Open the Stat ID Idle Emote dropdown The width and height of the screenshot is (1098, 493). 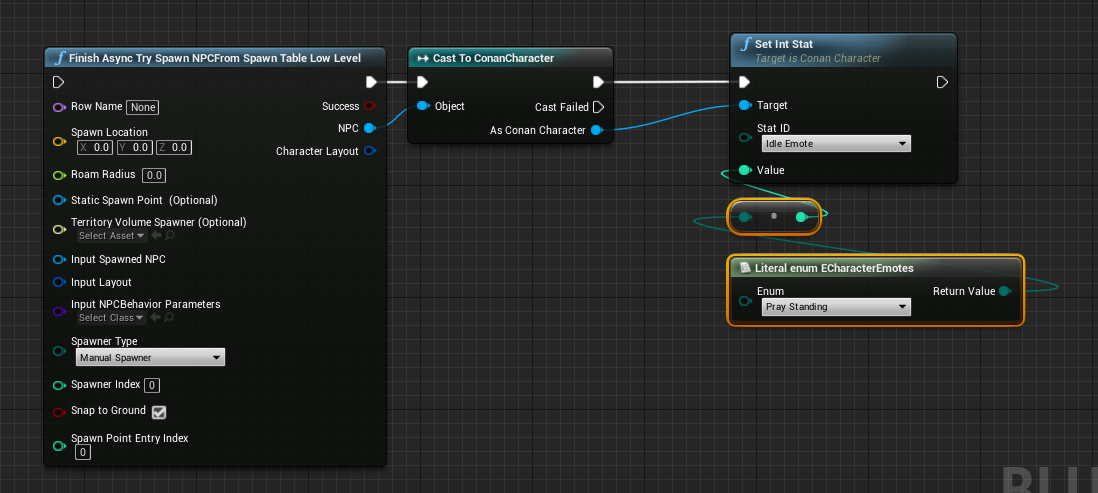[x=834, y=144]
